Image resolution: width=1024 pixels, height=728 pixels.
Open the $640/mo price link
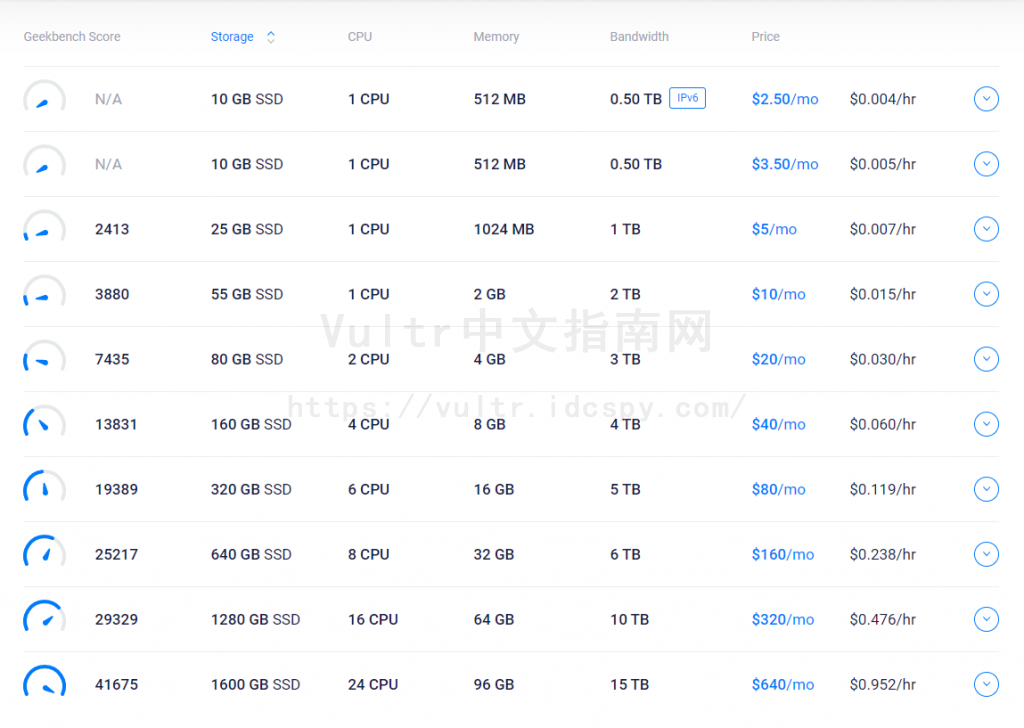[783, 684]
